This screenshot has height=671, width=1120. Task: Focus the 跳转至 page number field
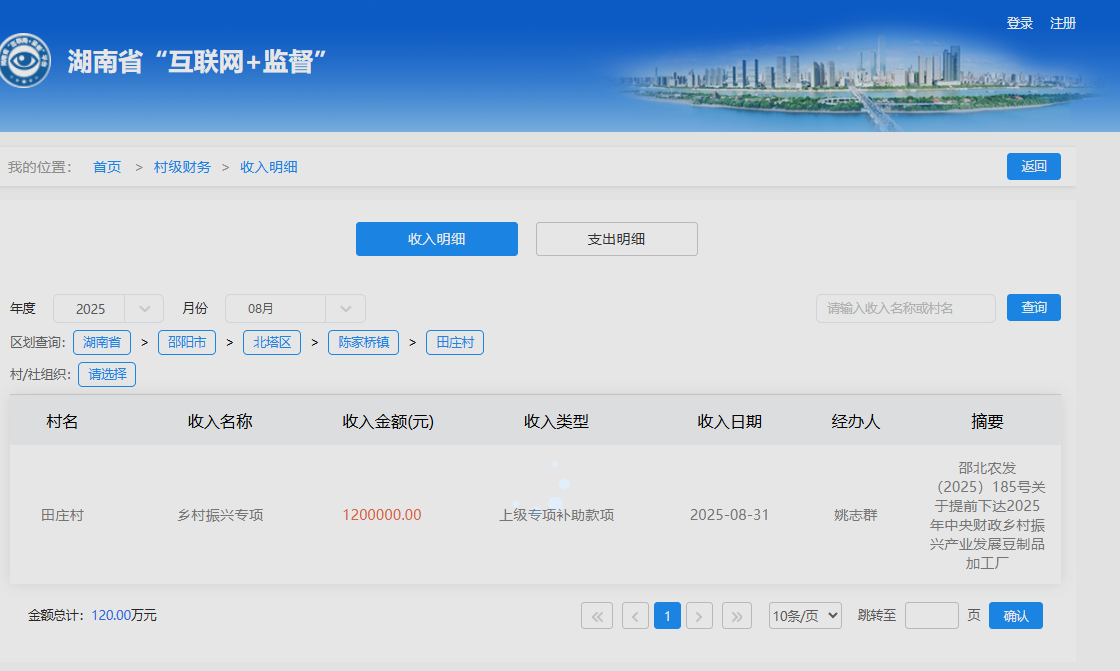pyautogui.click(x=931, y=616)
